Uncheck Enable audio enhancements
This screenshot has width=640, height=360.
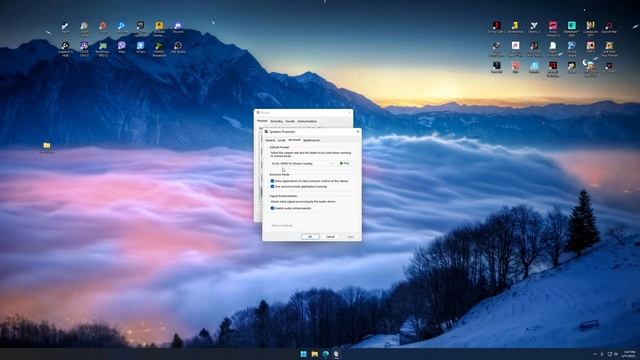(x=272, y=208)
